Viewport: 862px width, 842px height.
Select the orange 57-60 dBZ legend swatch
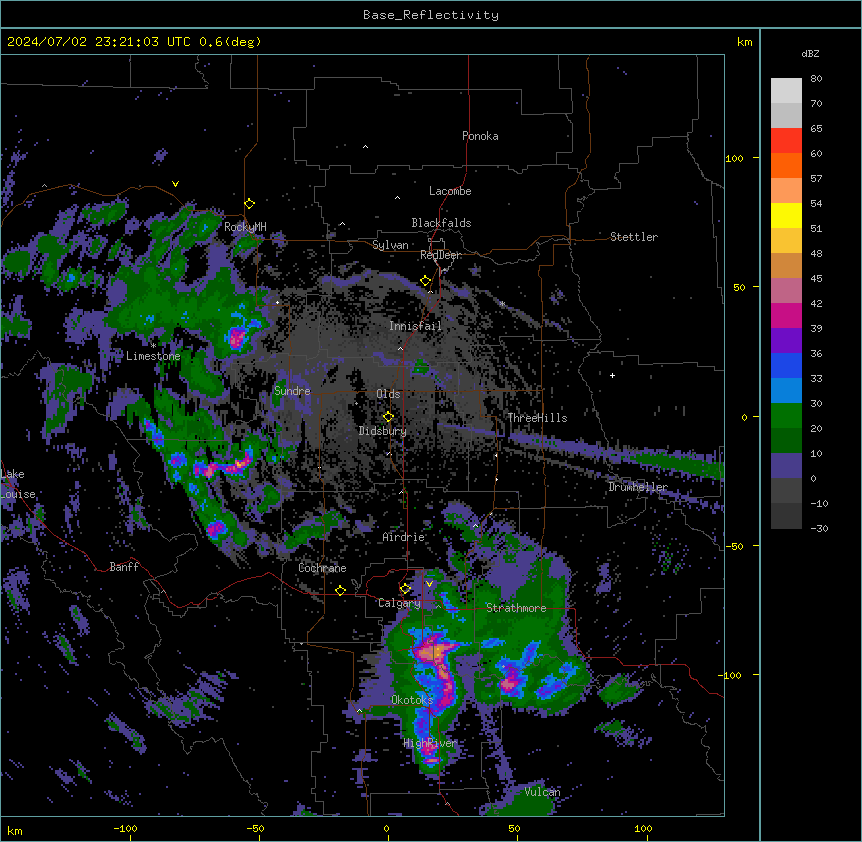786,165
